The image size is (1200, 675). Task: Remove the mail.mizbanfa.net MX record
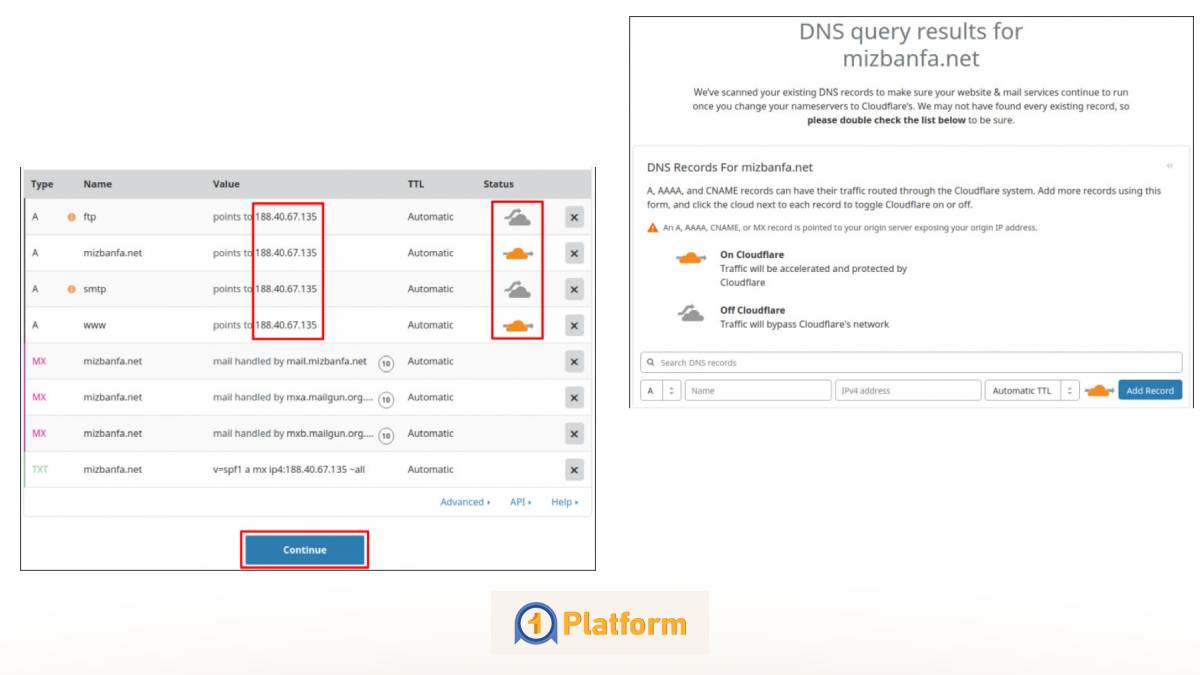(x=575, y=361)
